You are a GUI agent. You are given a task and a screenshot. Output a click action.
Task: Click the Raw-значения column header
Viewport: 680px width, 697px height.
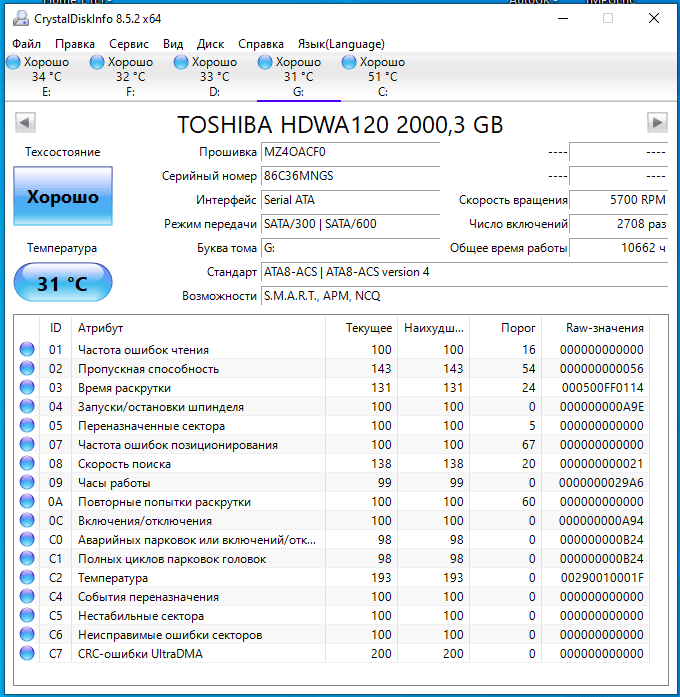604,328
